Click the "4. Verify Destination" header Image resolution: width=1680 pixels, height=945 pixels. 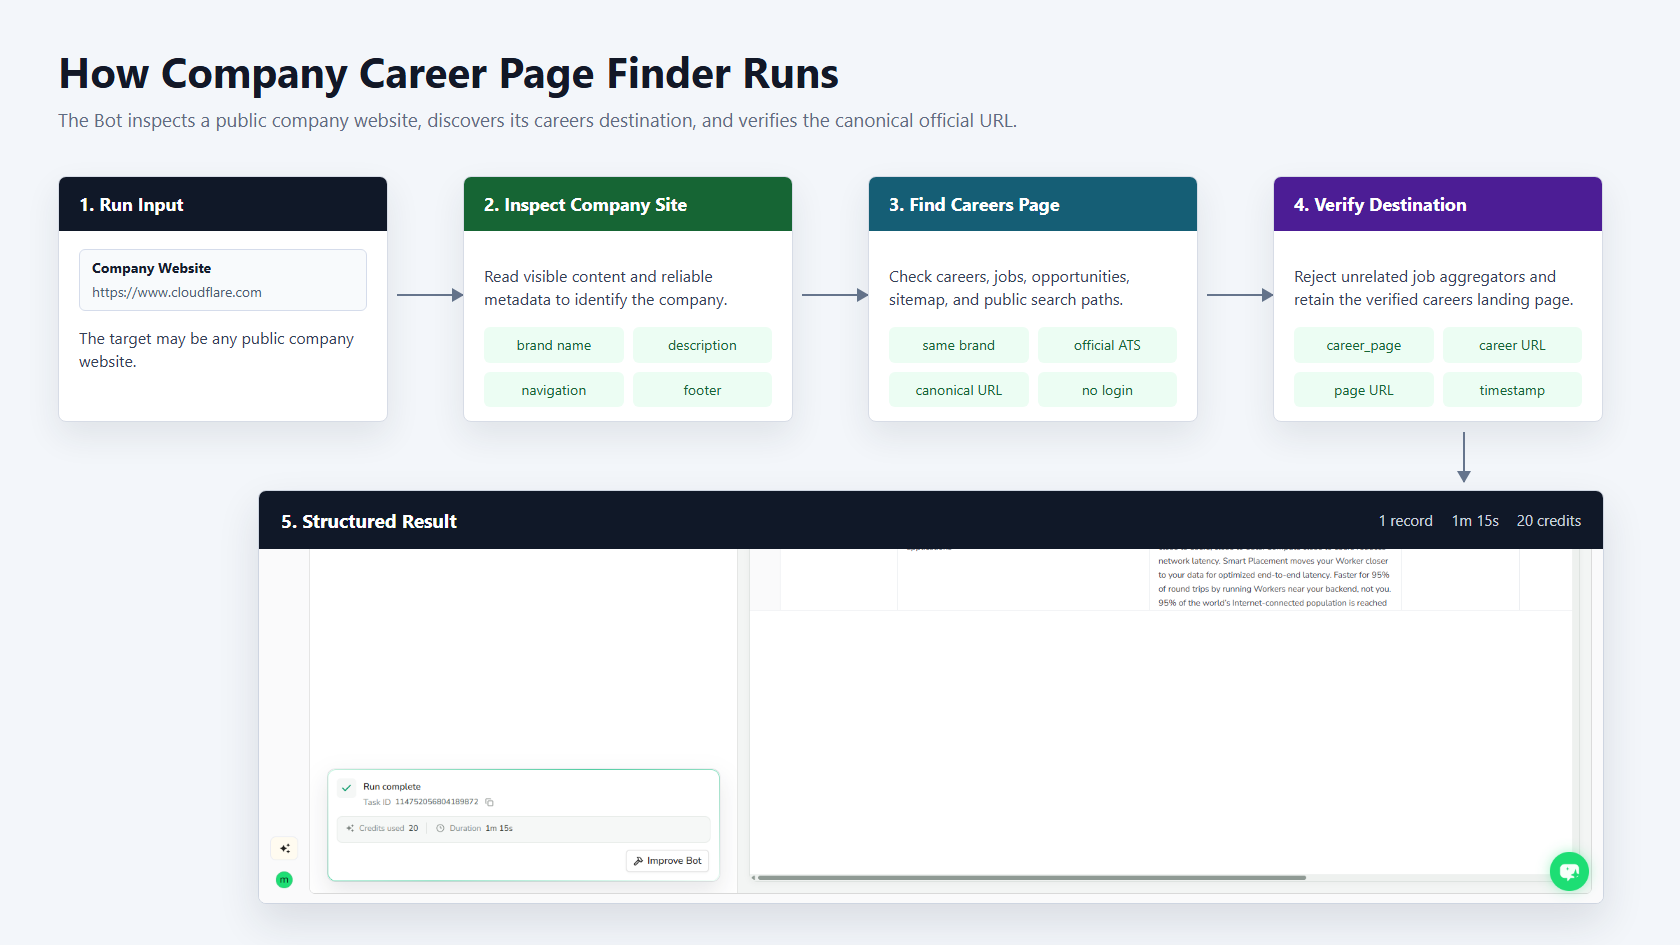pos(1438,204)
